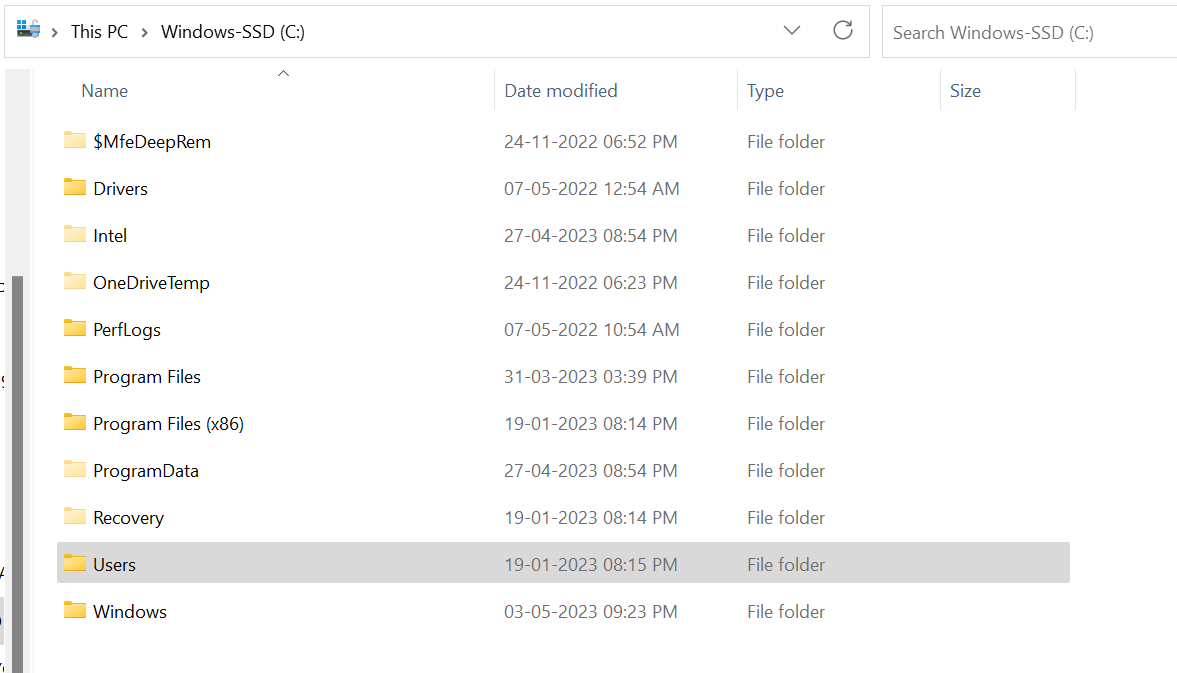
Task: Open the Windows folder icon
Action: (x=75, y=611)
